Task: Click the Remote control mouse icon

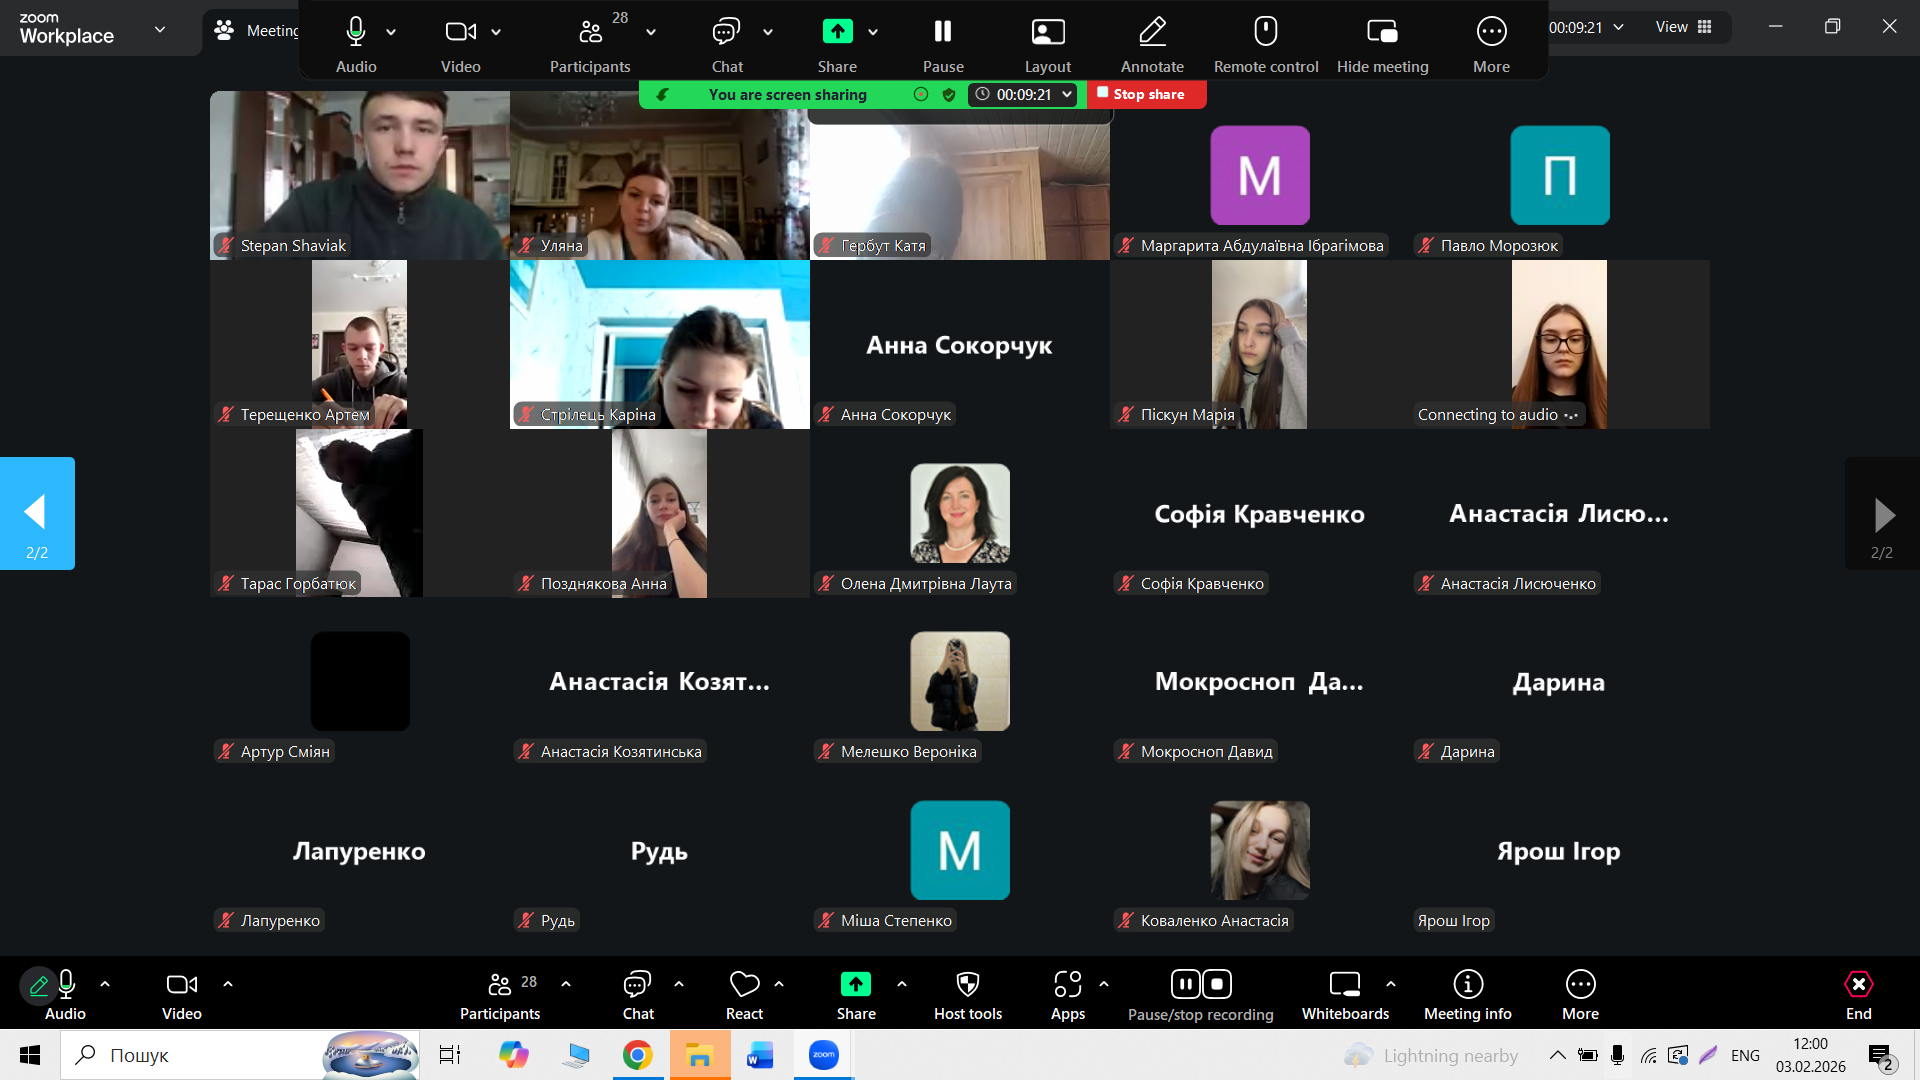Action: [1265, 32]
